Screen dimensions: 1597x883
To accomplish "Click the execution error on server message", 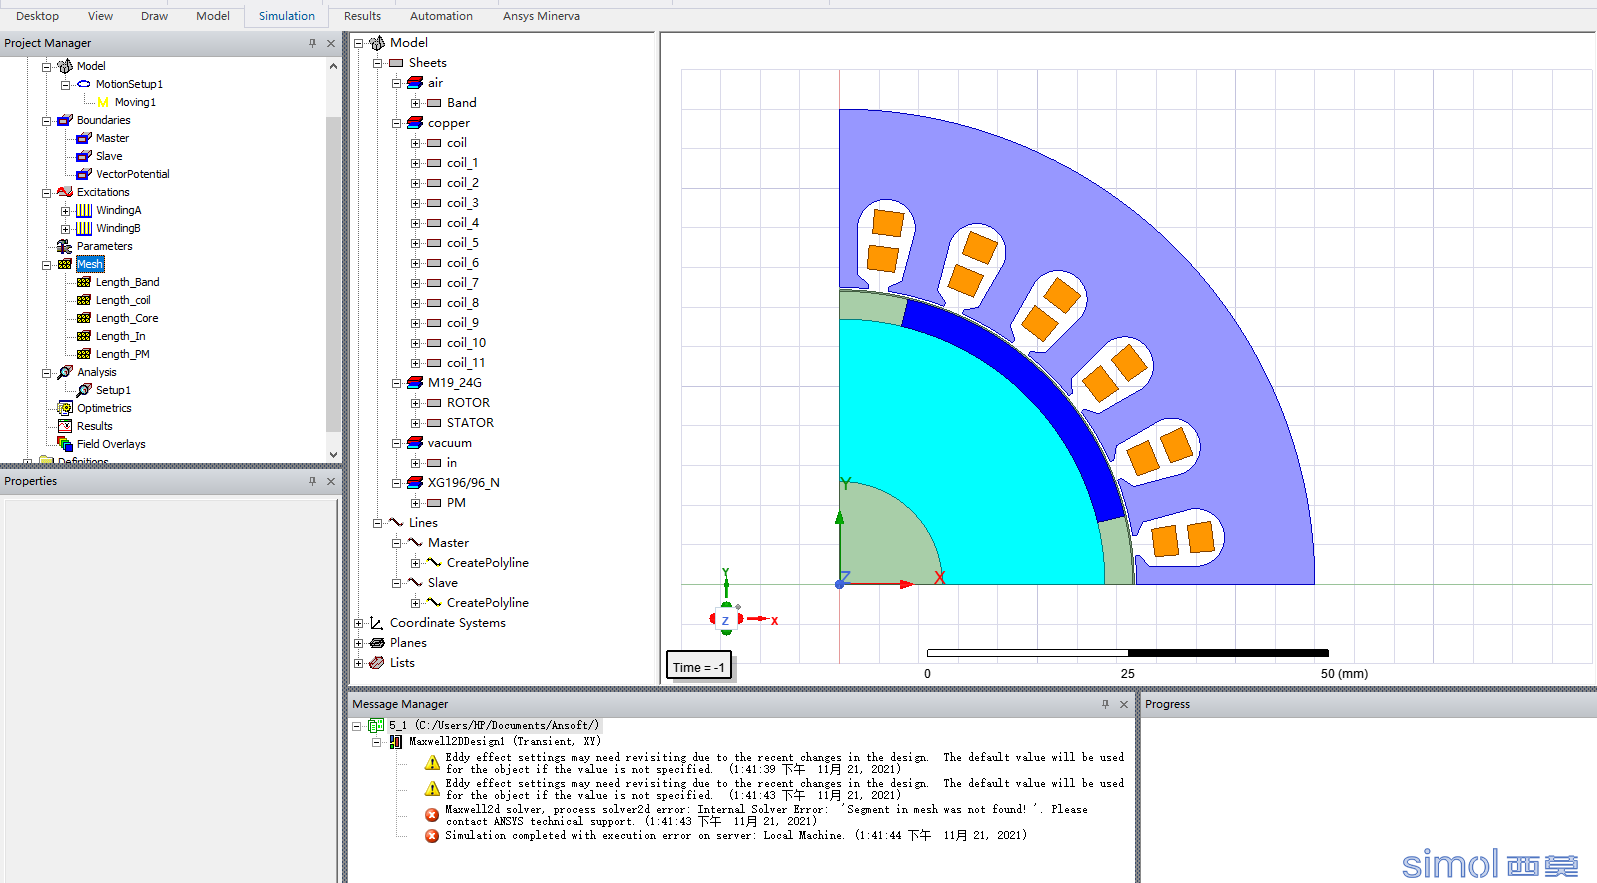I will coord(735,835).
